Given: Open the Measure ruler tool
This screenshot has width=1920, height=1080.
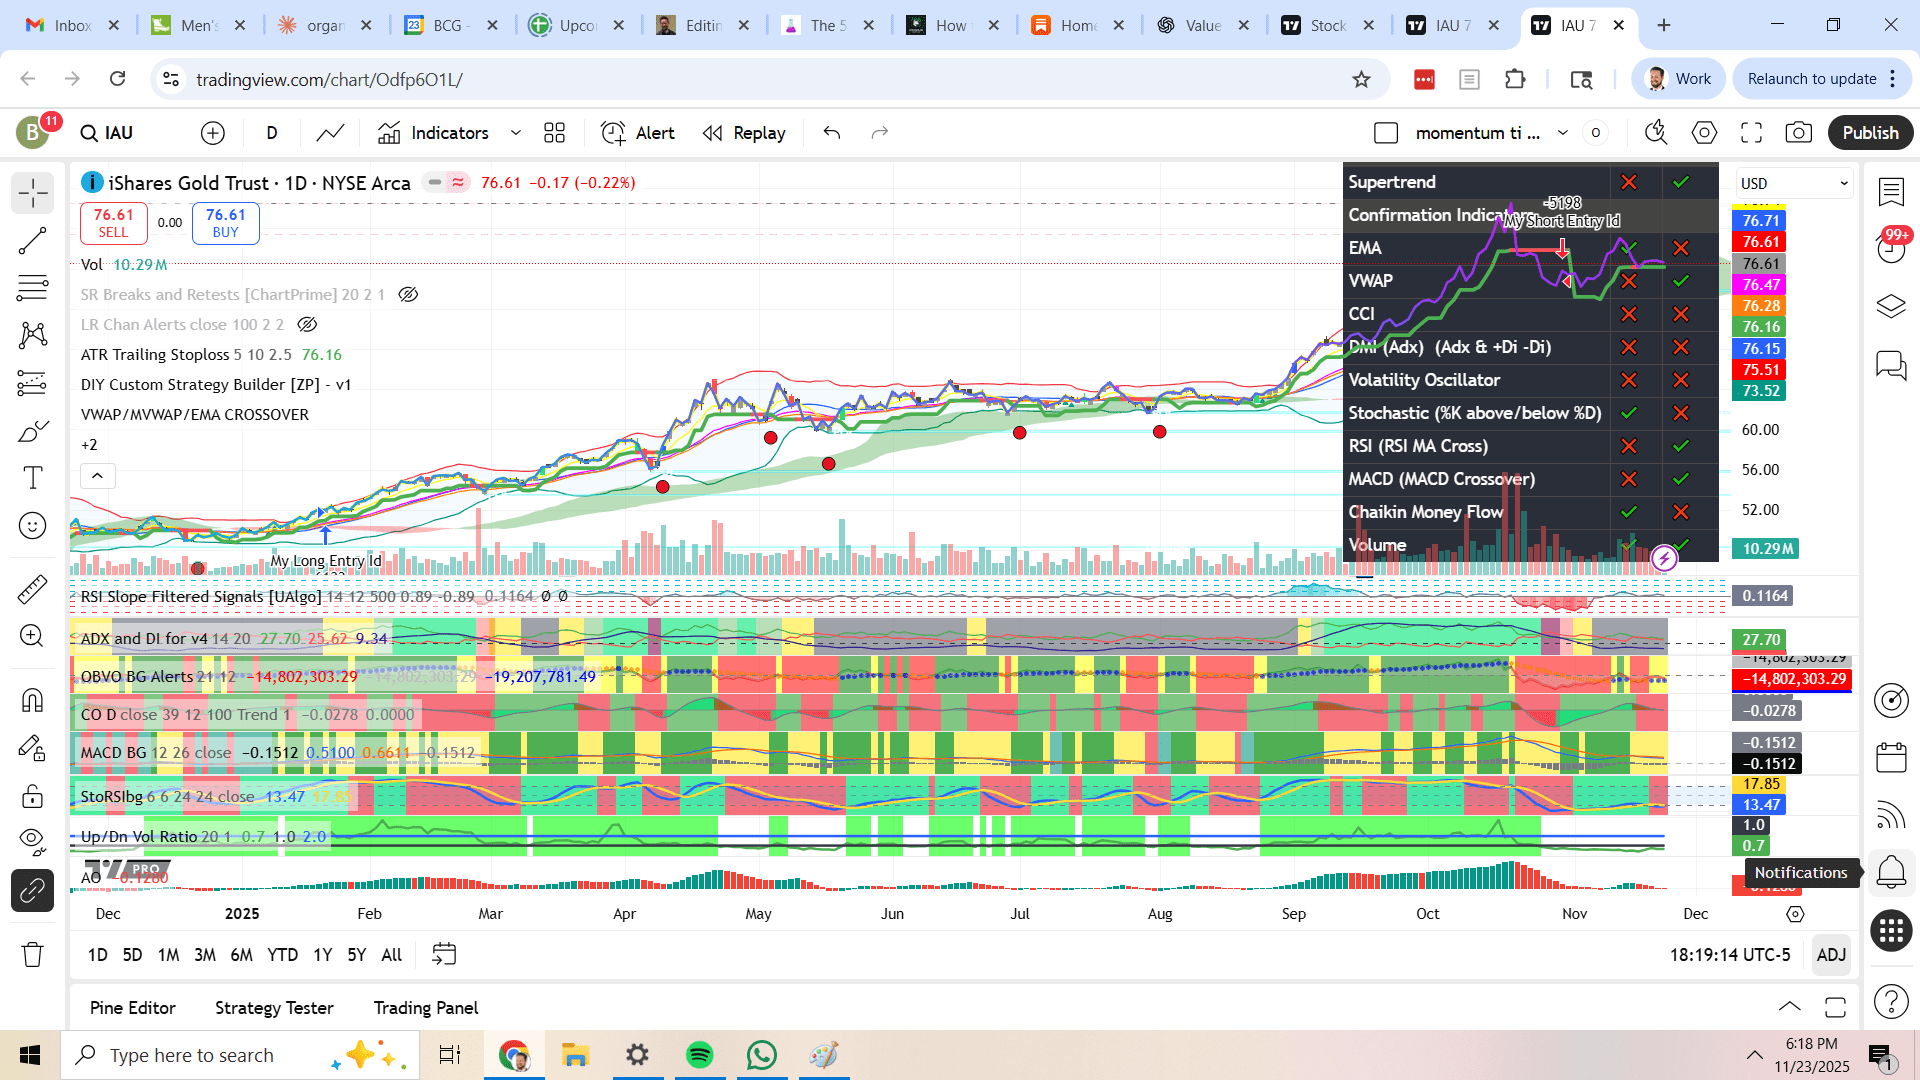Looking at the screenshot, I should click(x=32, y=589).
